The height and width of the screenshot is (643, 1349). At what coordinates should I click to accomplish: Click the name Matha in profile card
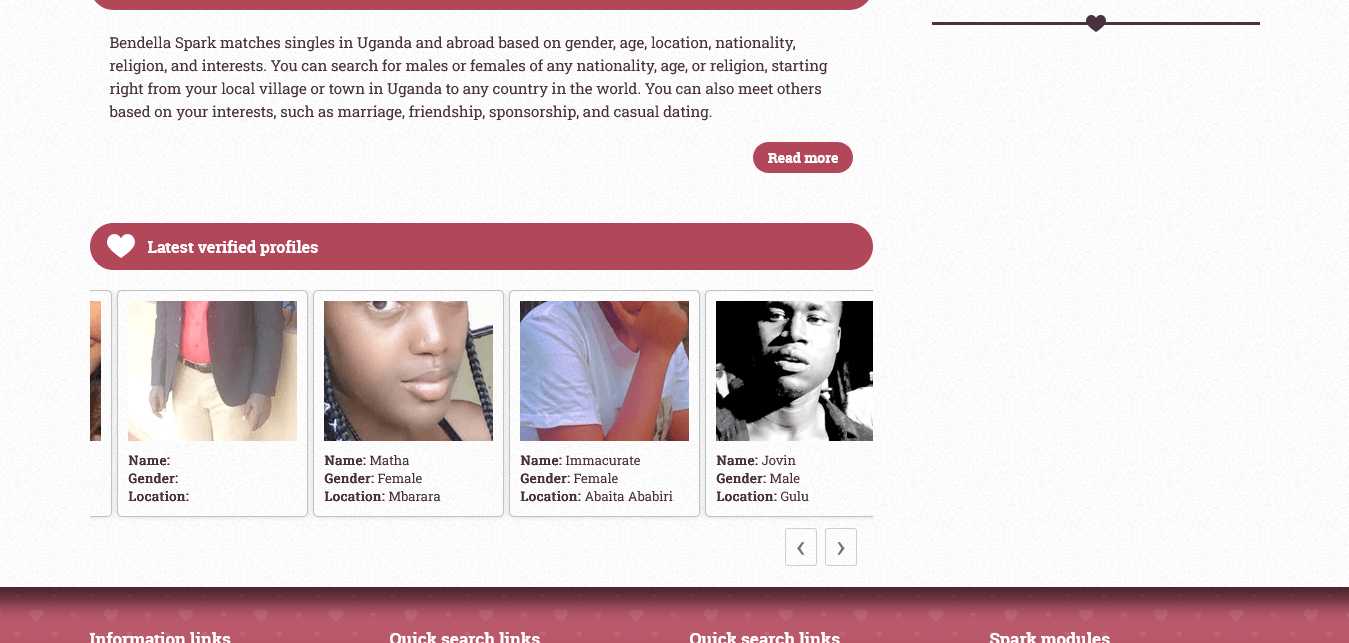click(389, 461)
